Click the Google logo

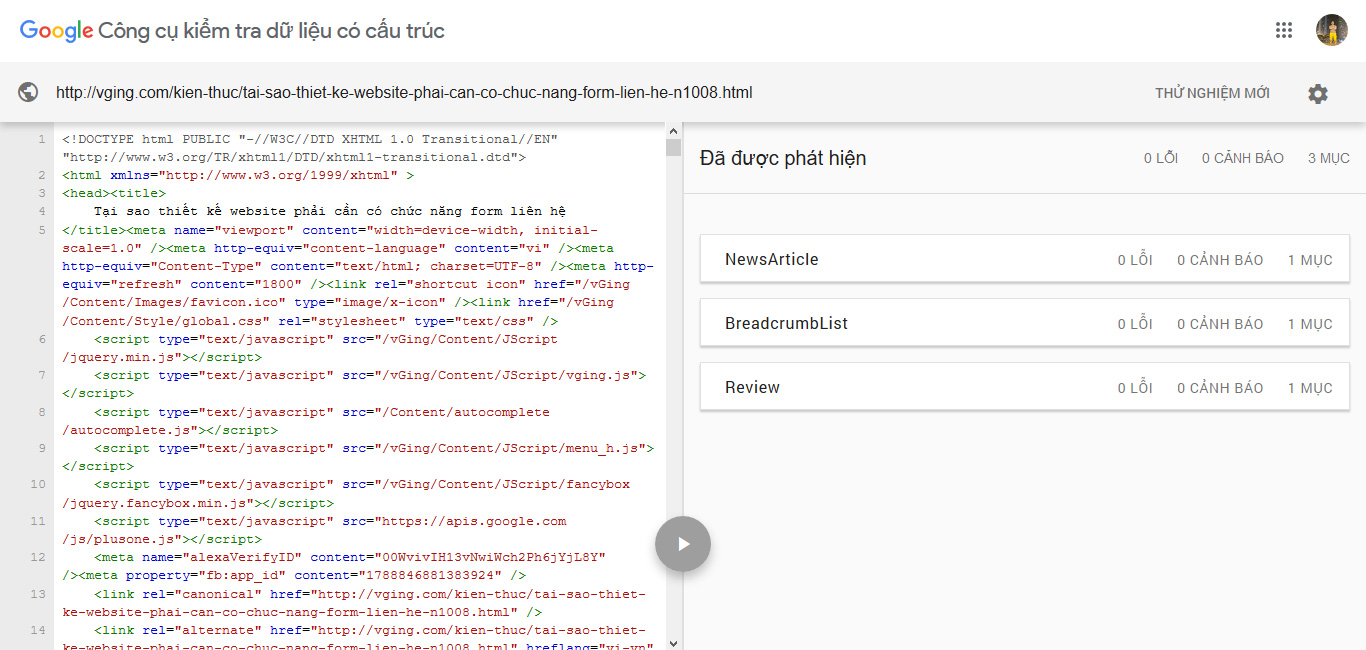point(56,30)
